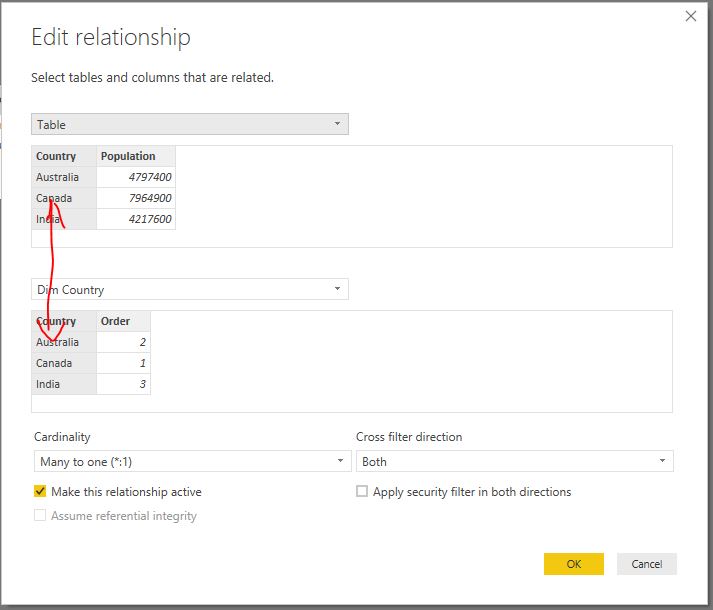
Task: Click the 7964900 population cell
Action: (x=136, y=198)
